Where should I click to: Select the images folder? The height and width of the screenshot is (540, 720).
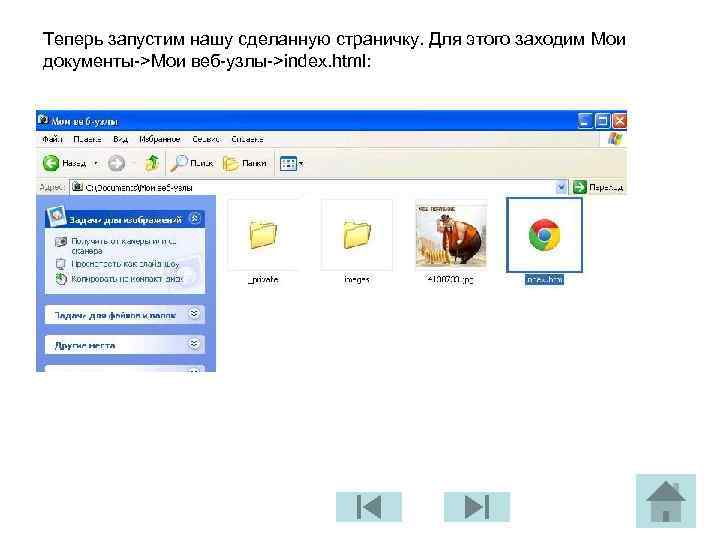(x=357, y=234)
